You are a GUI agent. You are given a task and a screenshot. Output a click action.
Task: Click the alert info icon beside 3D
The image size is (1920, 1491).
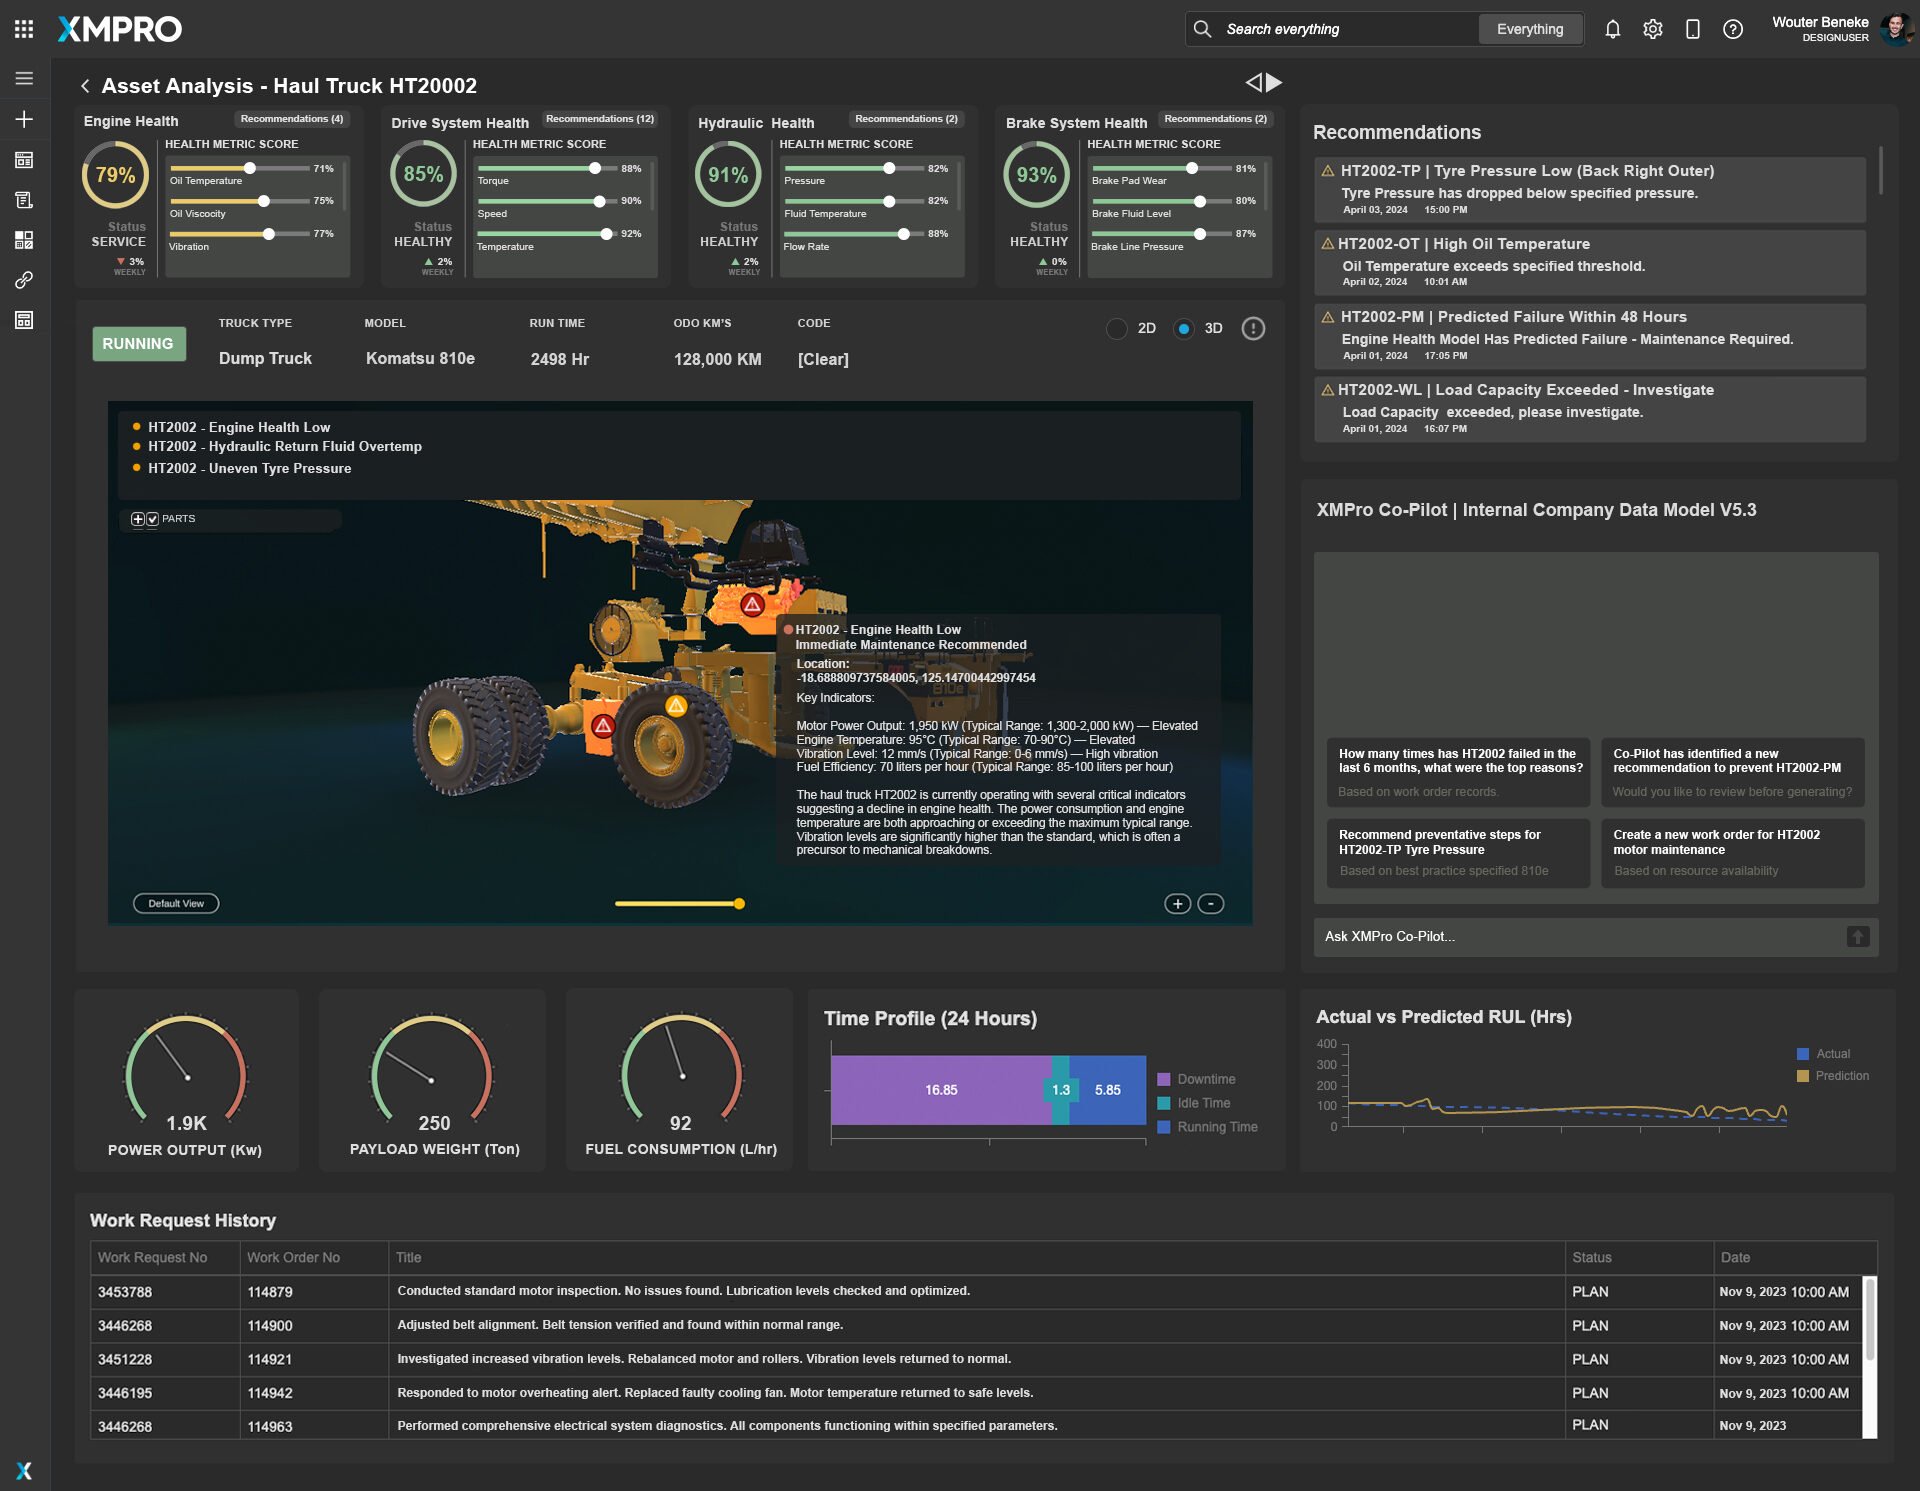(1252, 328)
